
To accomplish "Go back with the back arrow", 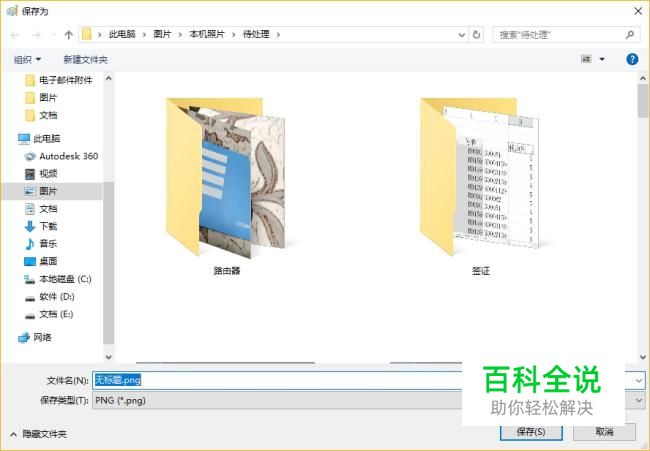I will coord(15,35).
